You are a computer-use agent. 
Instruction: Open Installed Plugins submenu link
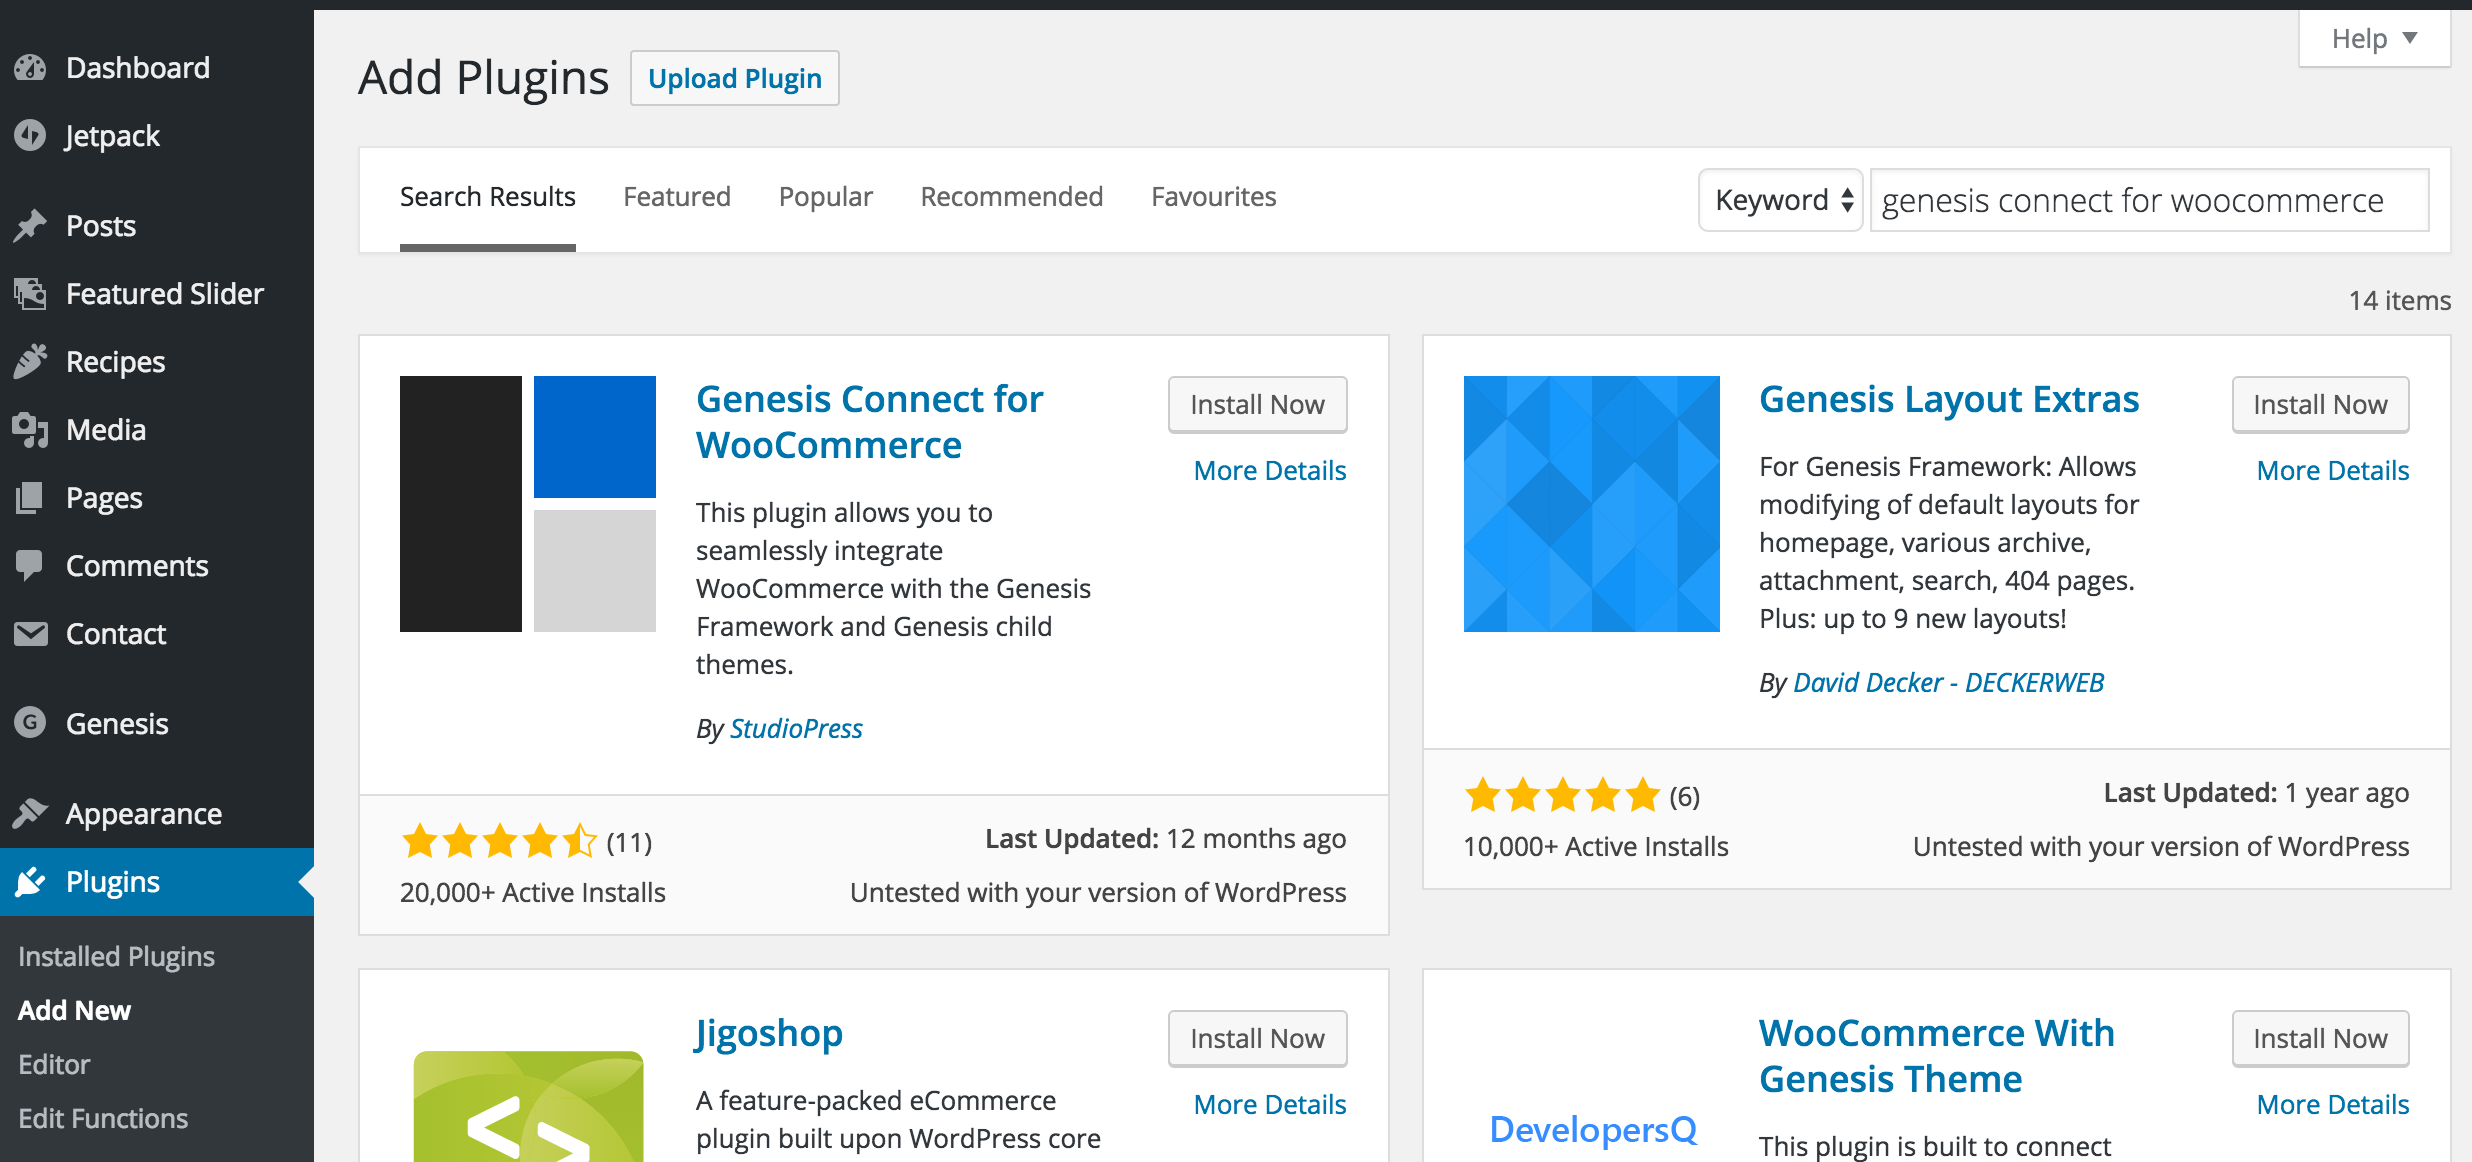116,957
